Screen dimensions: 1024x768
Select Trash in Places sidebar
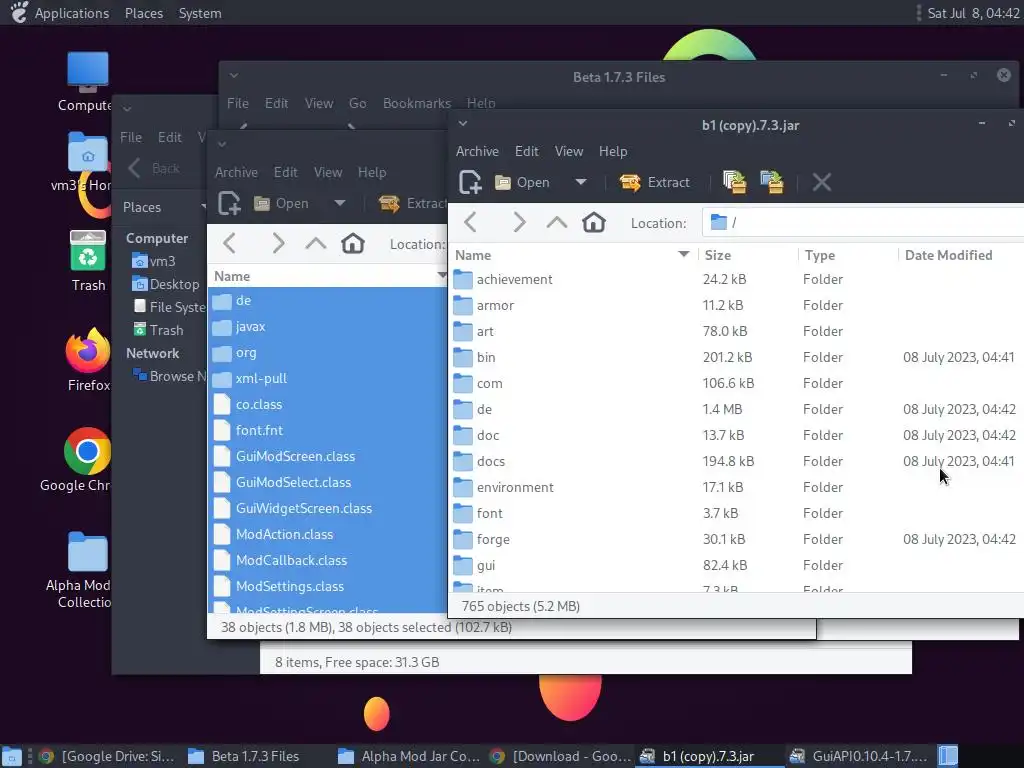[x=159, y=330]
